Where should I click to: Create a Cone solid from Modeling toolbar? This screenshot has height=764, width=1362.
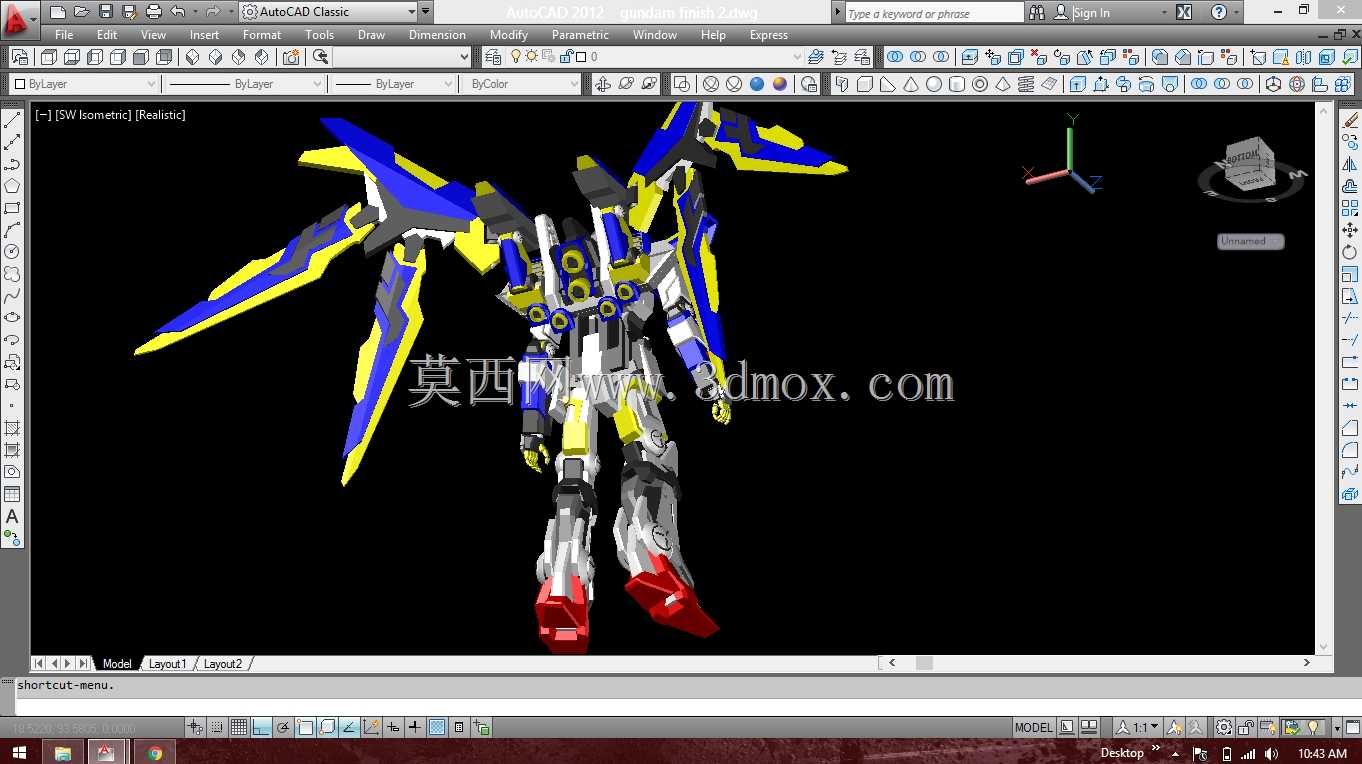pos(911,84)
